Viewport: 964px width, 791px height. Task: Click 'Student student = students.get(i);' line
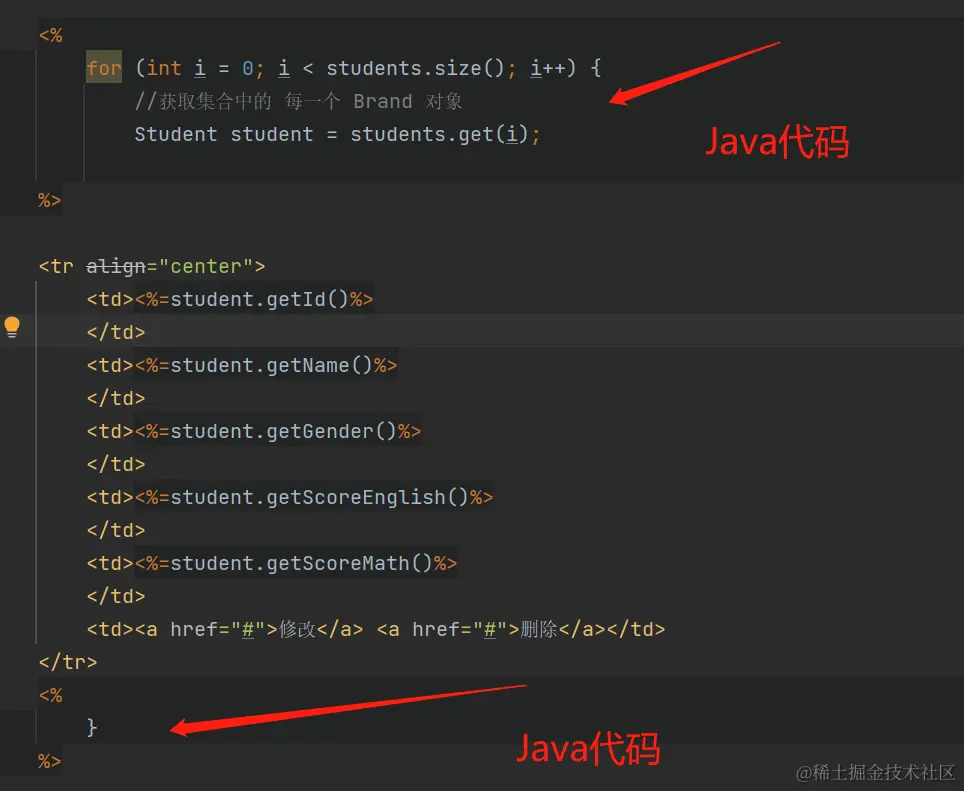point(337,134)
